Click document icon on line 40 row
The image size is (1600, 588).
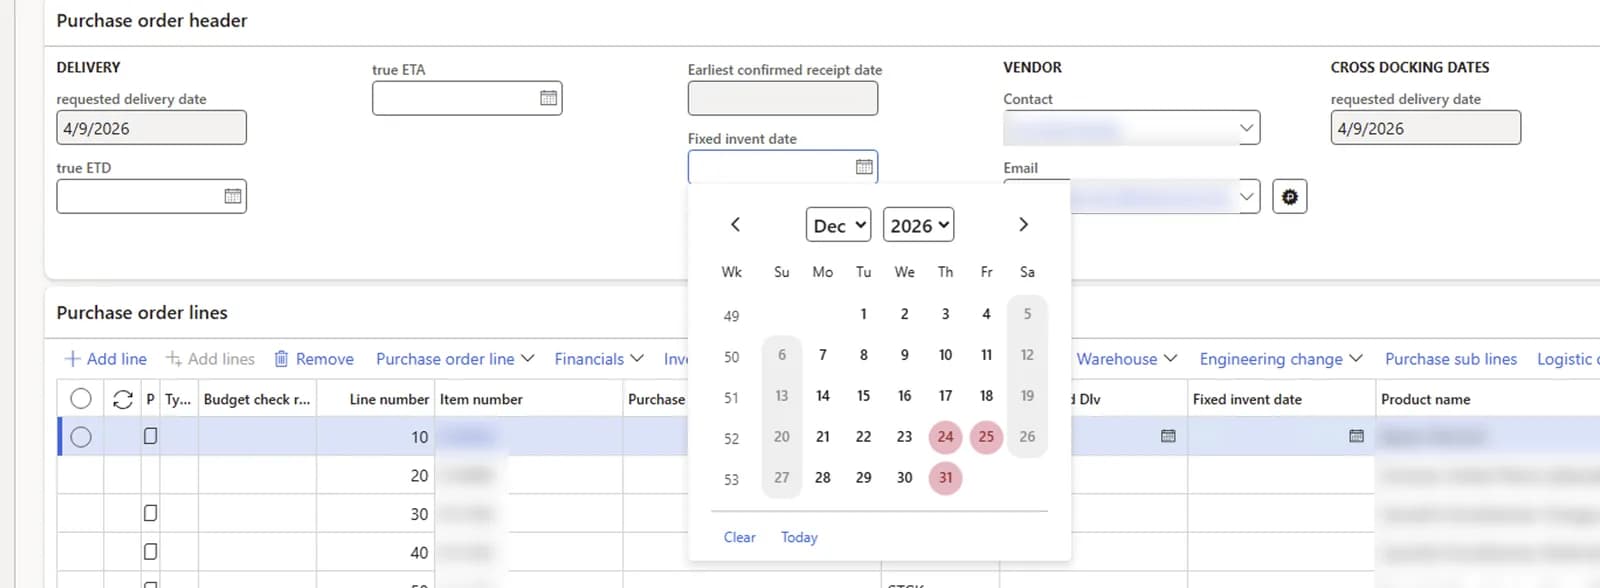click(x=150, y=551)
